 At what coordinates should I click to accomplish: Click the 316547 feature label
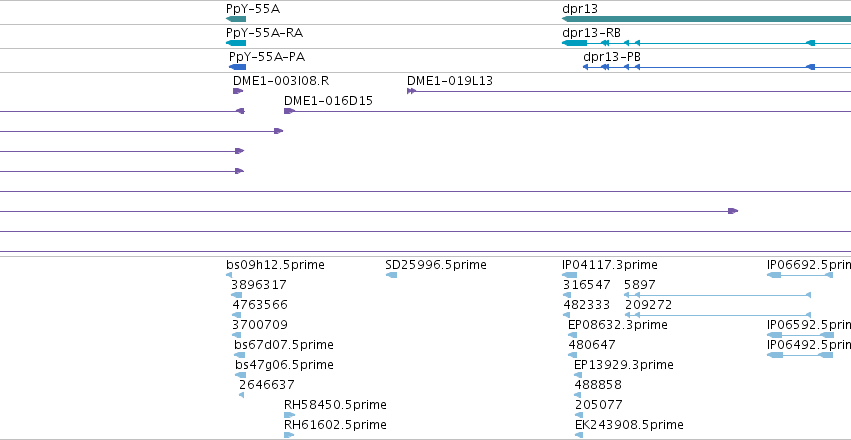[587, 285]
